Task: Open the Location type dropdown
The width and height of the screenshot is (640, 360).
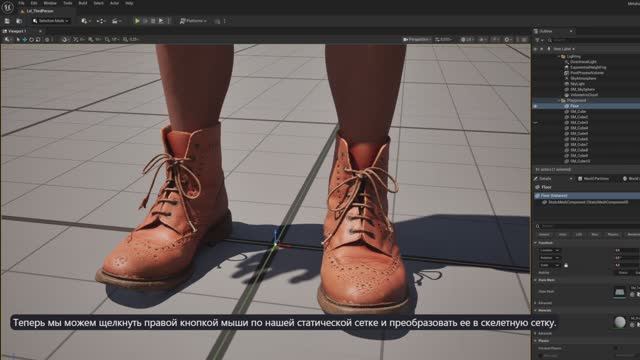Action: coord(549,250)
